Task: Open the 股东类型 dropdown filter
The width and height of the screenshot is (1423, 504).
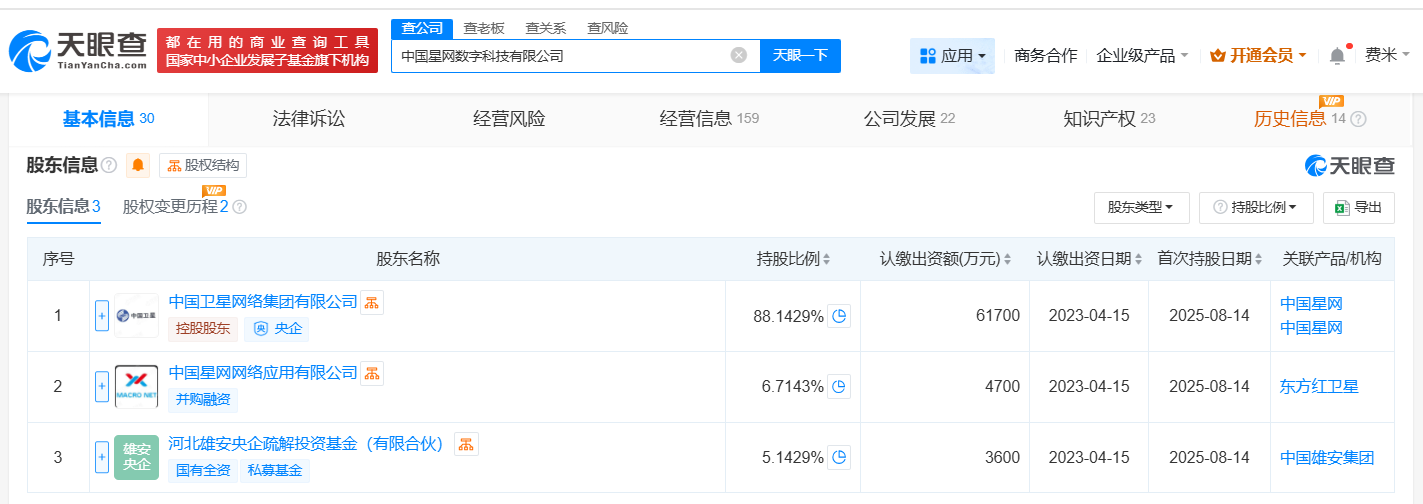Action: click(1140, 207)
